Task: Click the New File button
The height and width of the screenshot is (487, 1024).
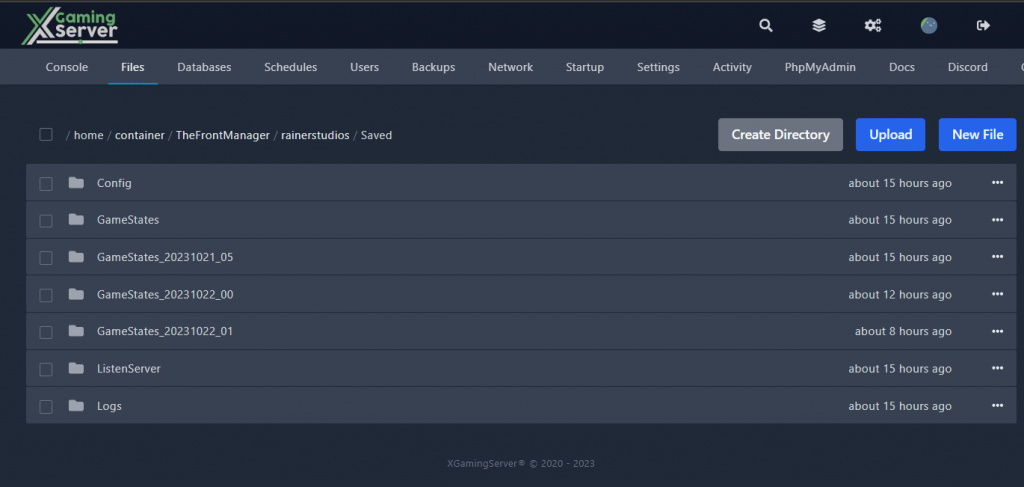Action: point(977,134)
